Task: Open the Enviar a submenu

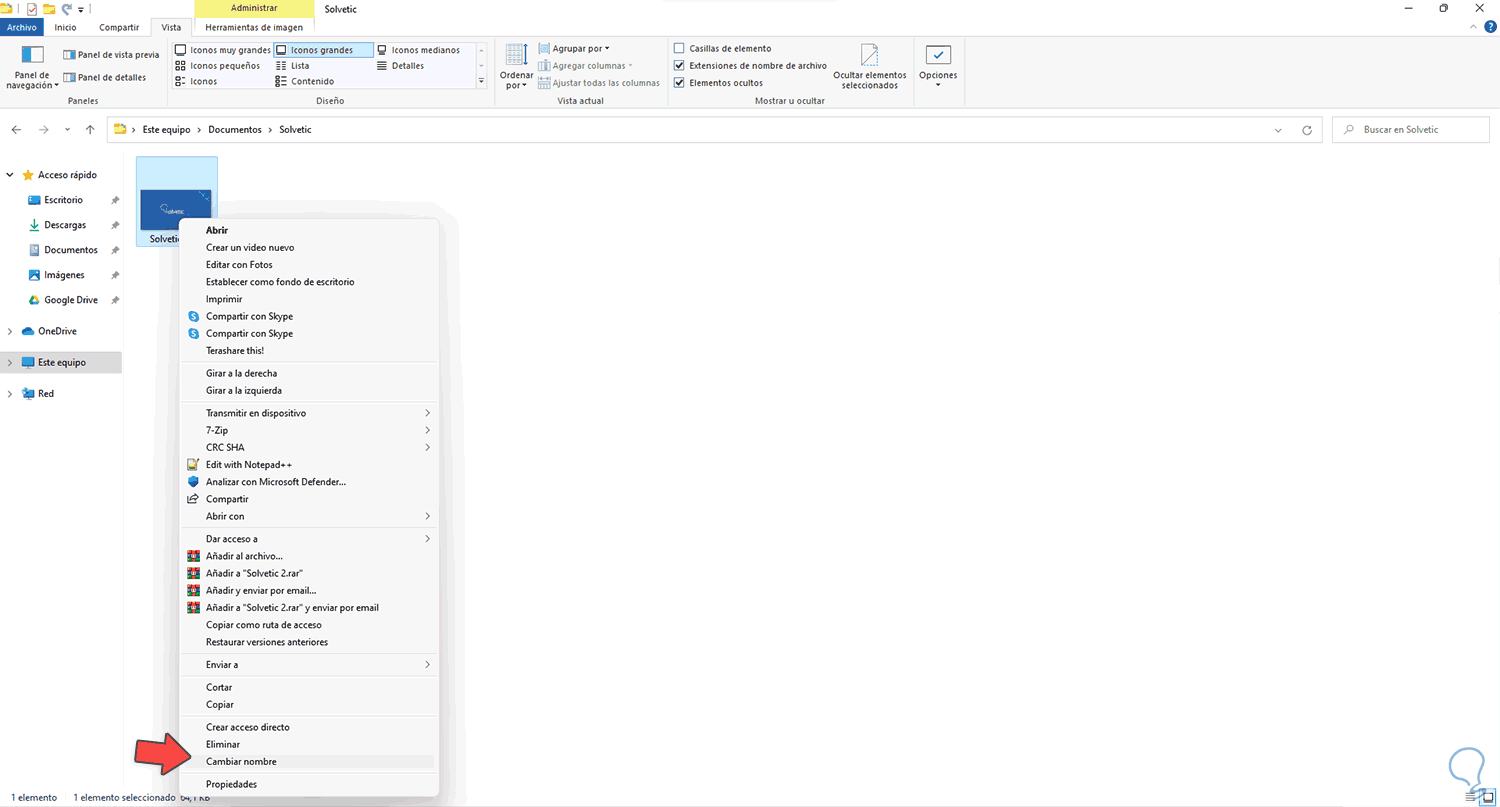Action: click(308, 664)
